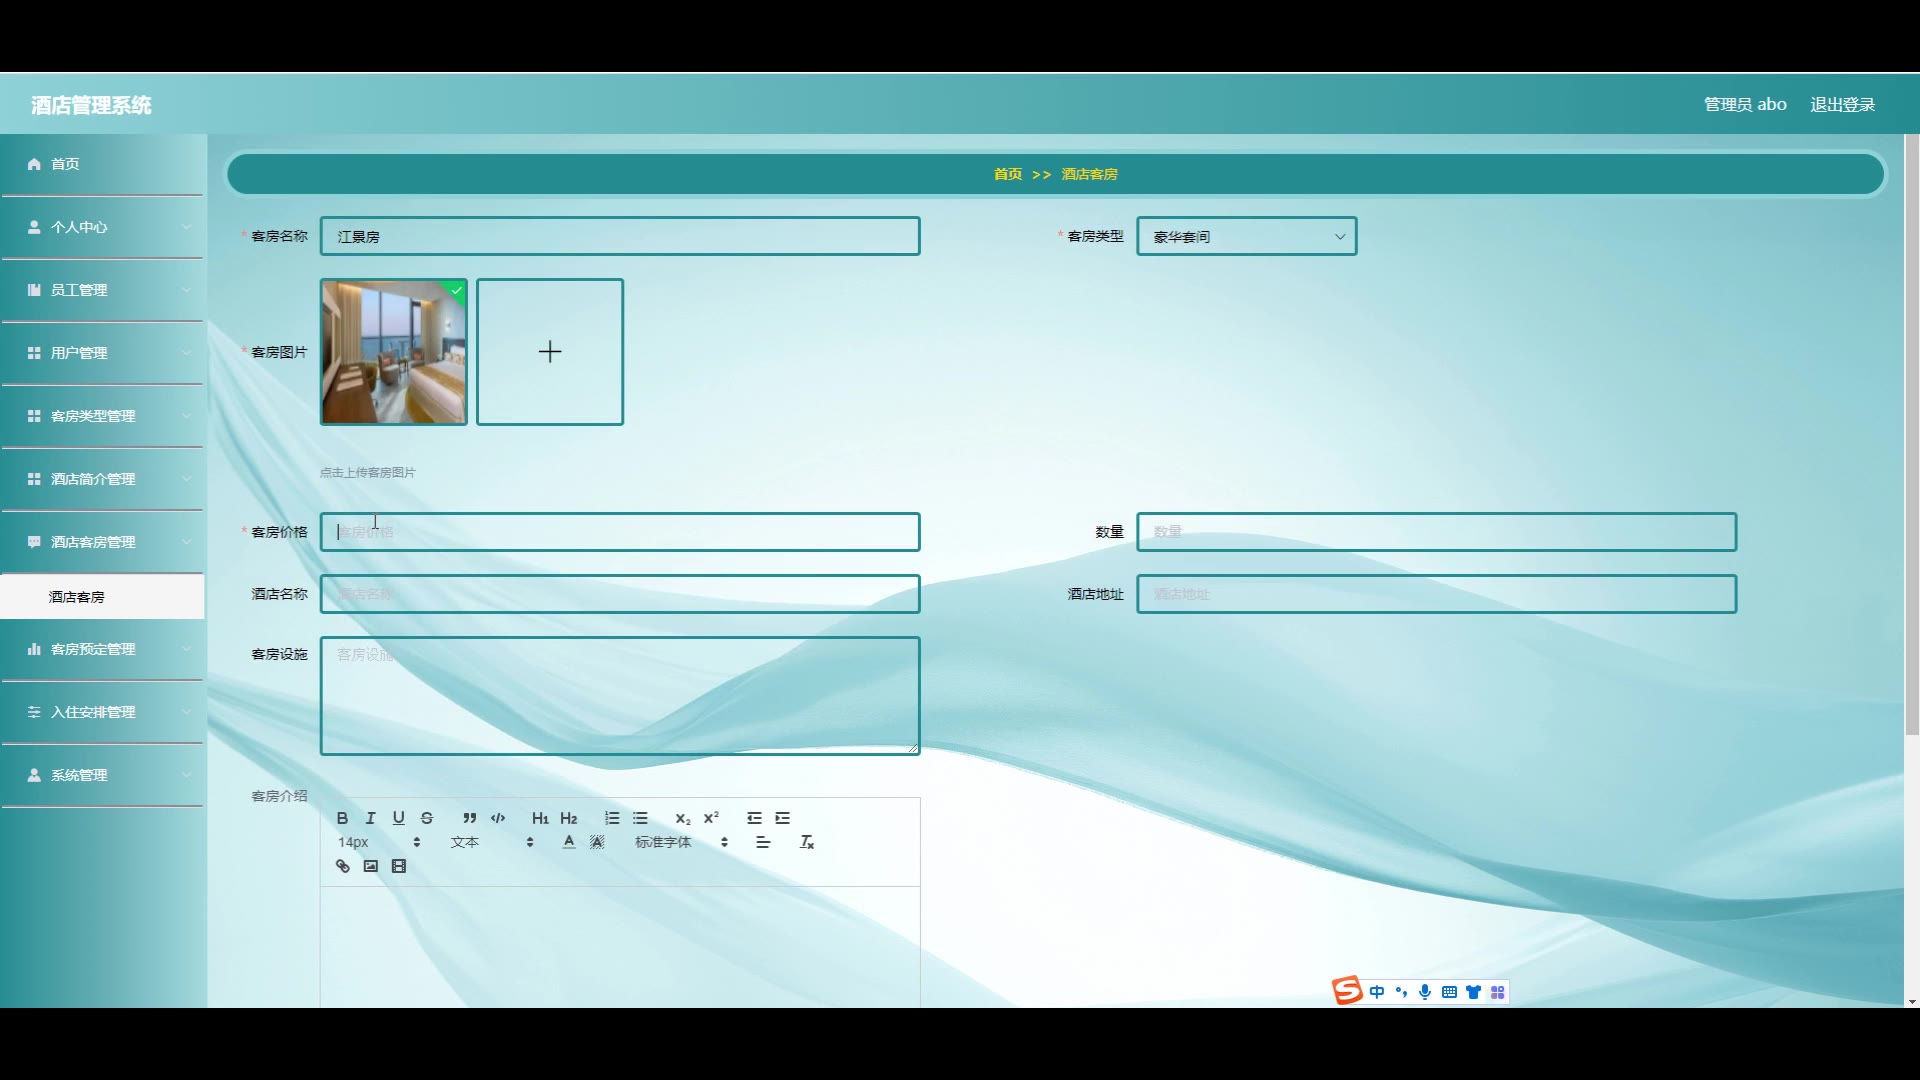Toggle underline formatting in the editor
This screenshot has width=1920, height=1080.
pyautogui.click(x=398, y=818)
